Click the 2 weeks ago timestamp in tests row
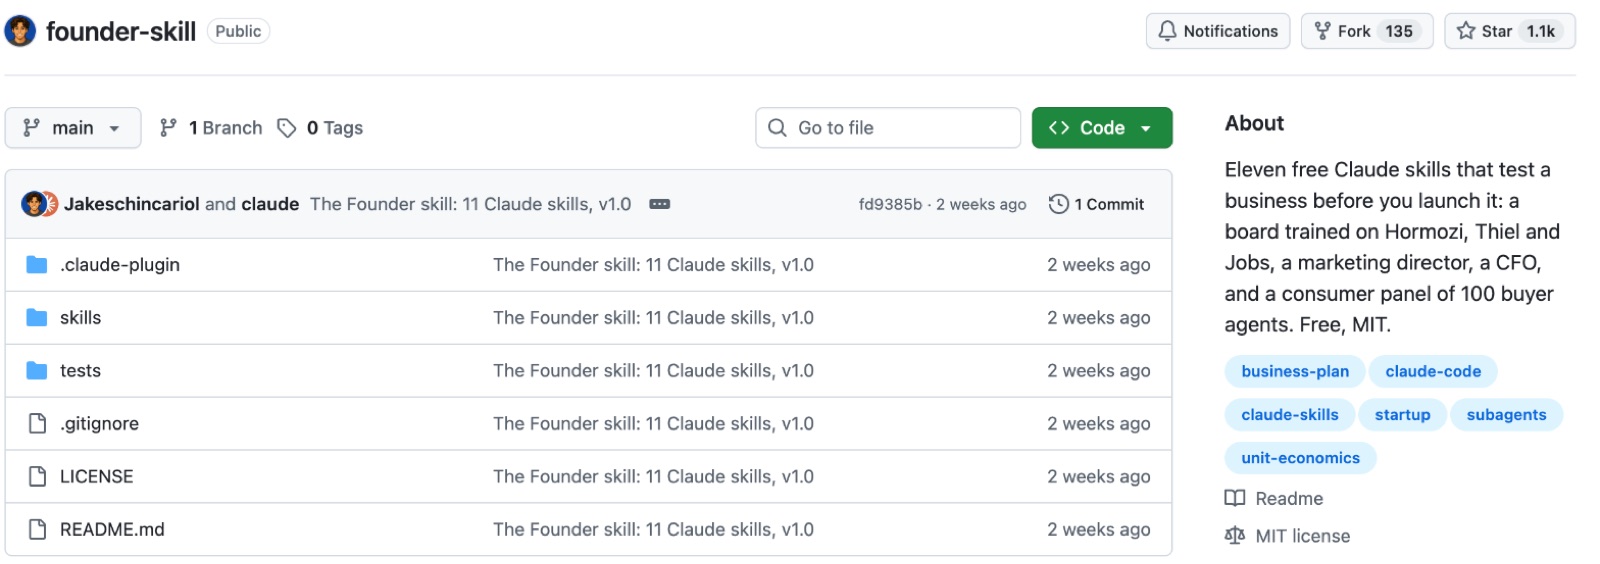 [1098, 371]
